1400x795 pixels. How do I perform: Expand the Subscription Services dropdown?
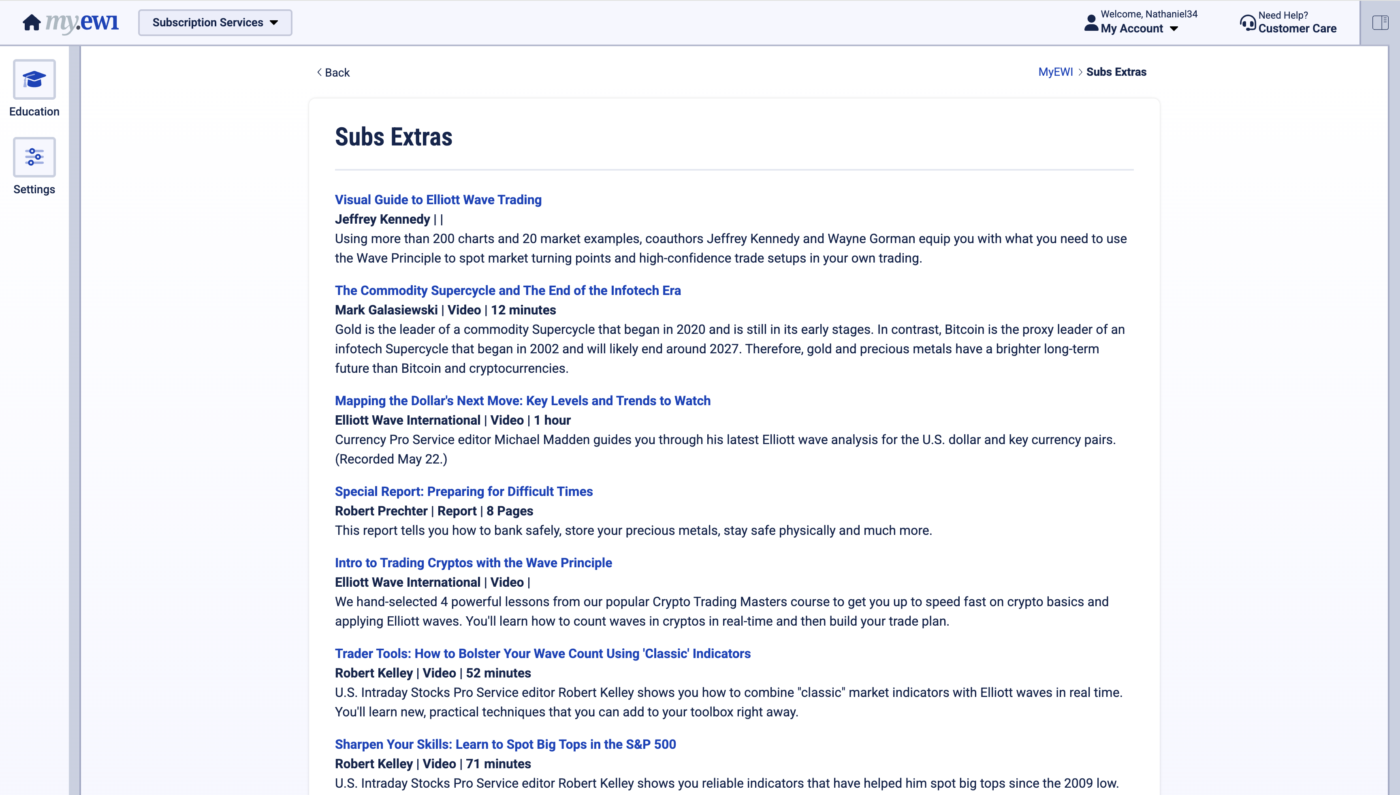(215, 22)
